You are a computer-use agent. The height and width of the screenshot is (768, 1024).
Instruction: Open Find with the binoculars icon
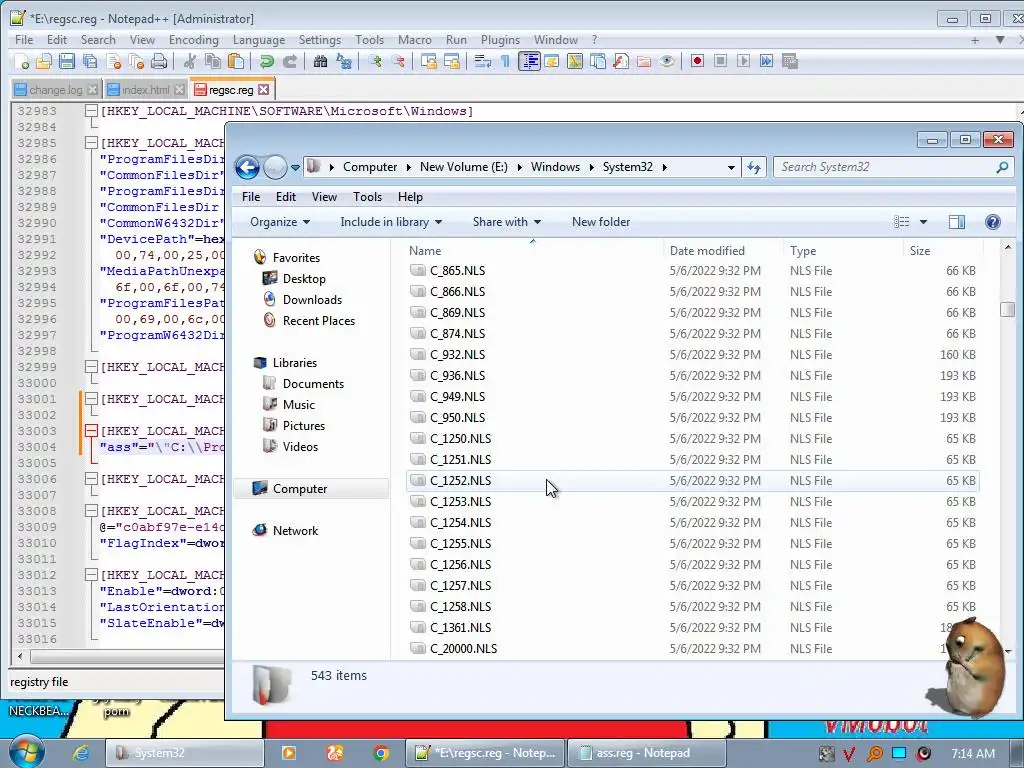point(320,61)
